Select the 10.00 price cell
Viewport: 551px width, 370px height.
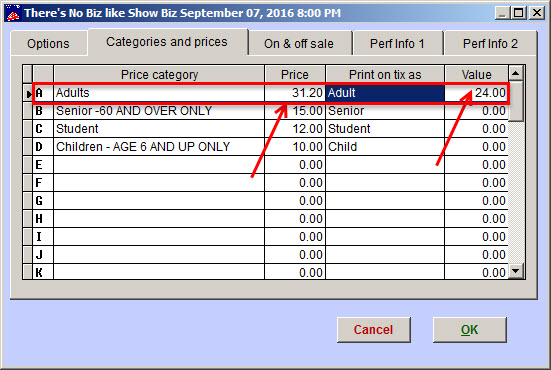[295, 147]
